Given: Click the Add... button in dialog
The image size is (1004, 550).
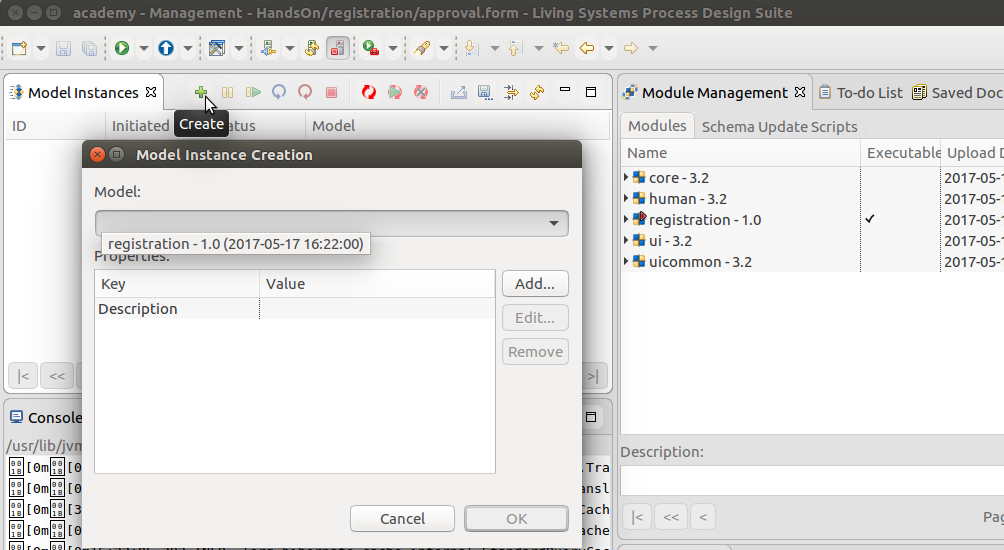Looking at the screenshot, I should (535, 284).
